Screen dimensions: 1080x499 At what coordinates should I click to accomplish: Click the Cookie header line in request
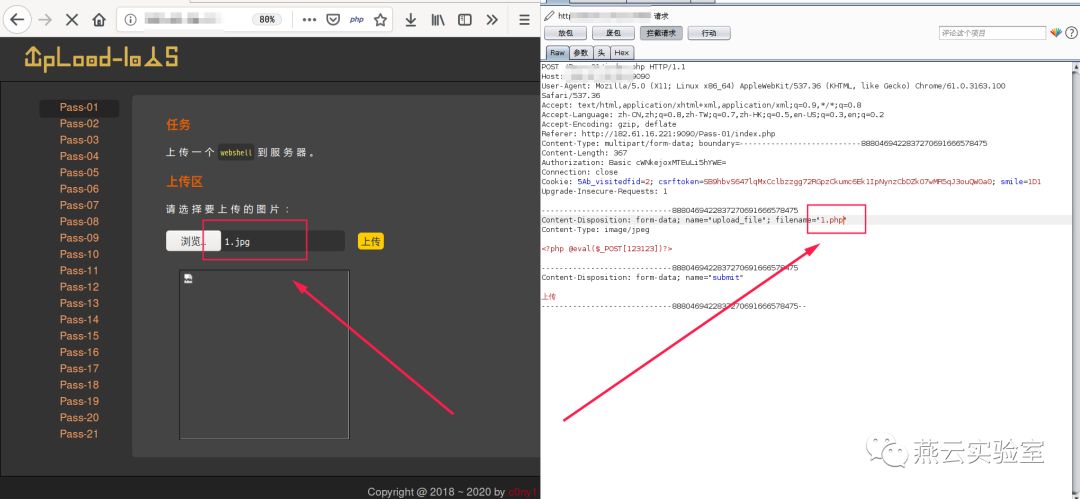coord(791,182)
